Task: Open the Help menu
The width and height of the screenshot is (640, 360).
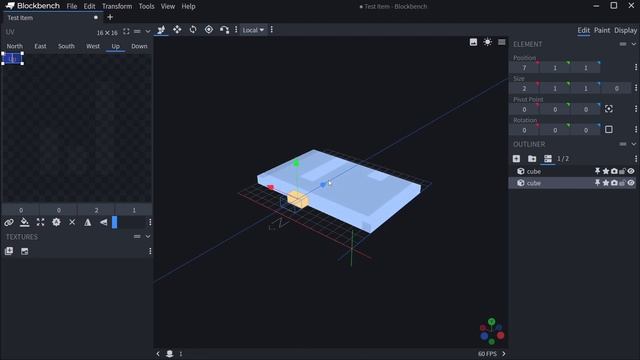Action: click(188, 7)
